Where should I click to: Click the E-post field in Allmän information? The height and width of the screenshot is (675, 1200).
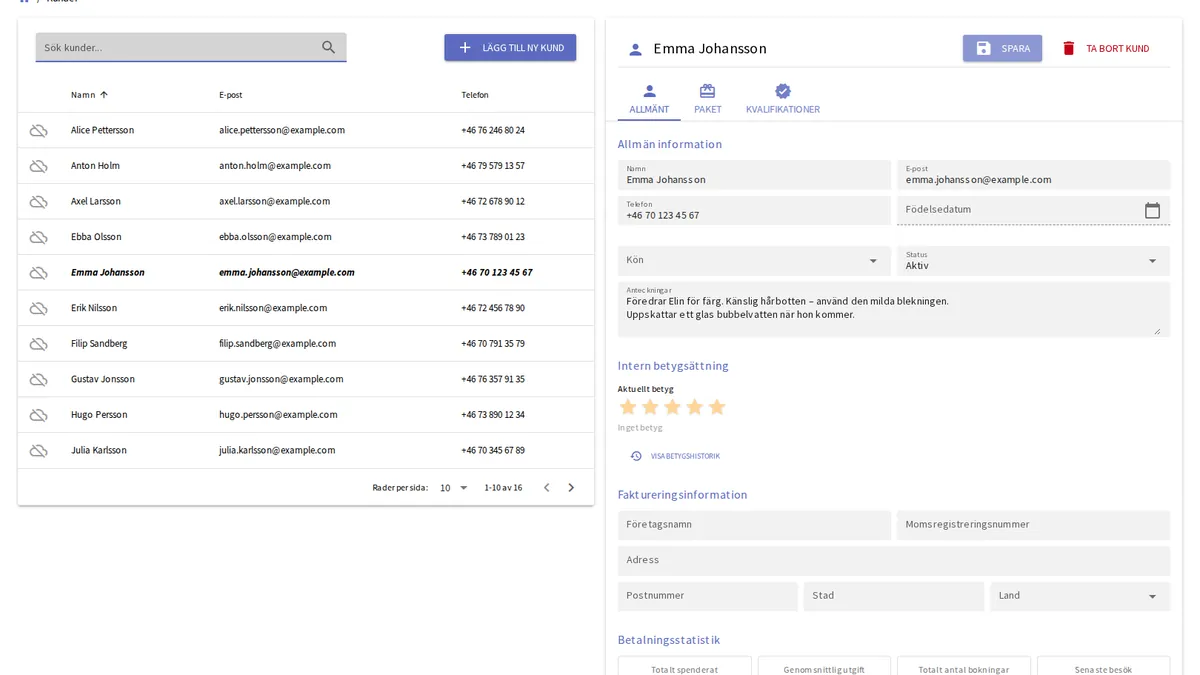[x=1033, y=175]
